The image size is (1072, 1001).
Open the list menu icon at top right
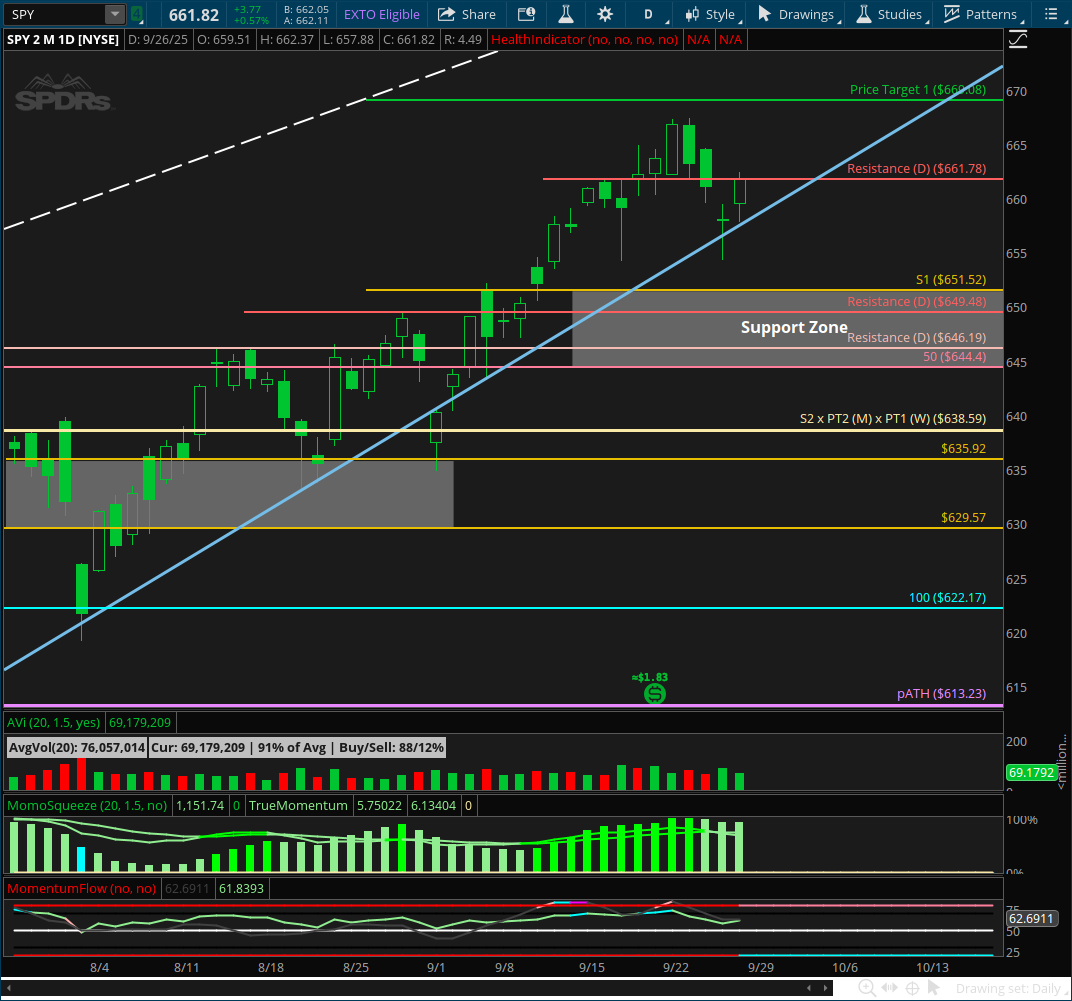pos(1051,14)
